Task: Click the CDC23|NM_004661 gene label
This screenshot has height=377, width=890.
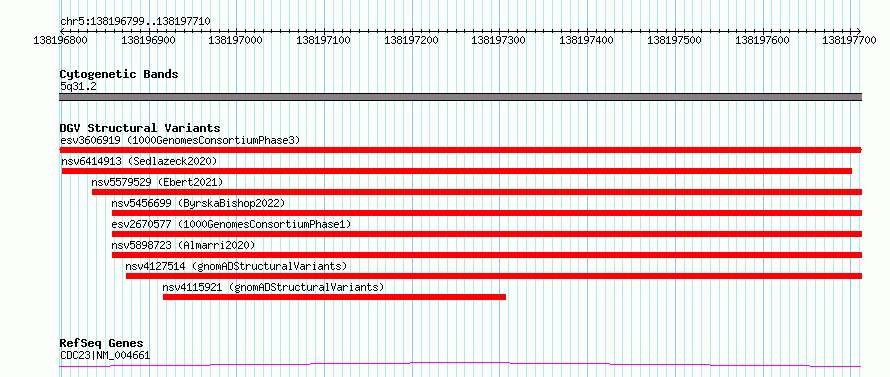Action: 105,355
